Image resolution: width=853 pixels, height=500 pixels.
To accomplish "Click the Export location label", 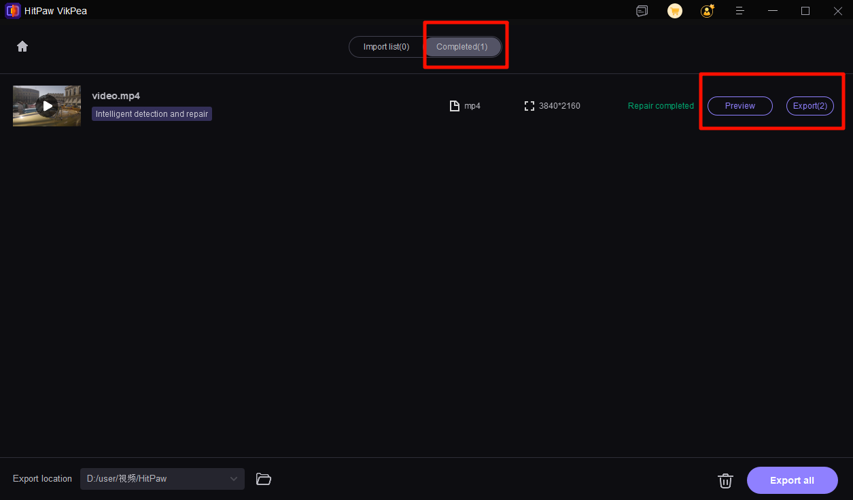I will [x=42, y=479].
